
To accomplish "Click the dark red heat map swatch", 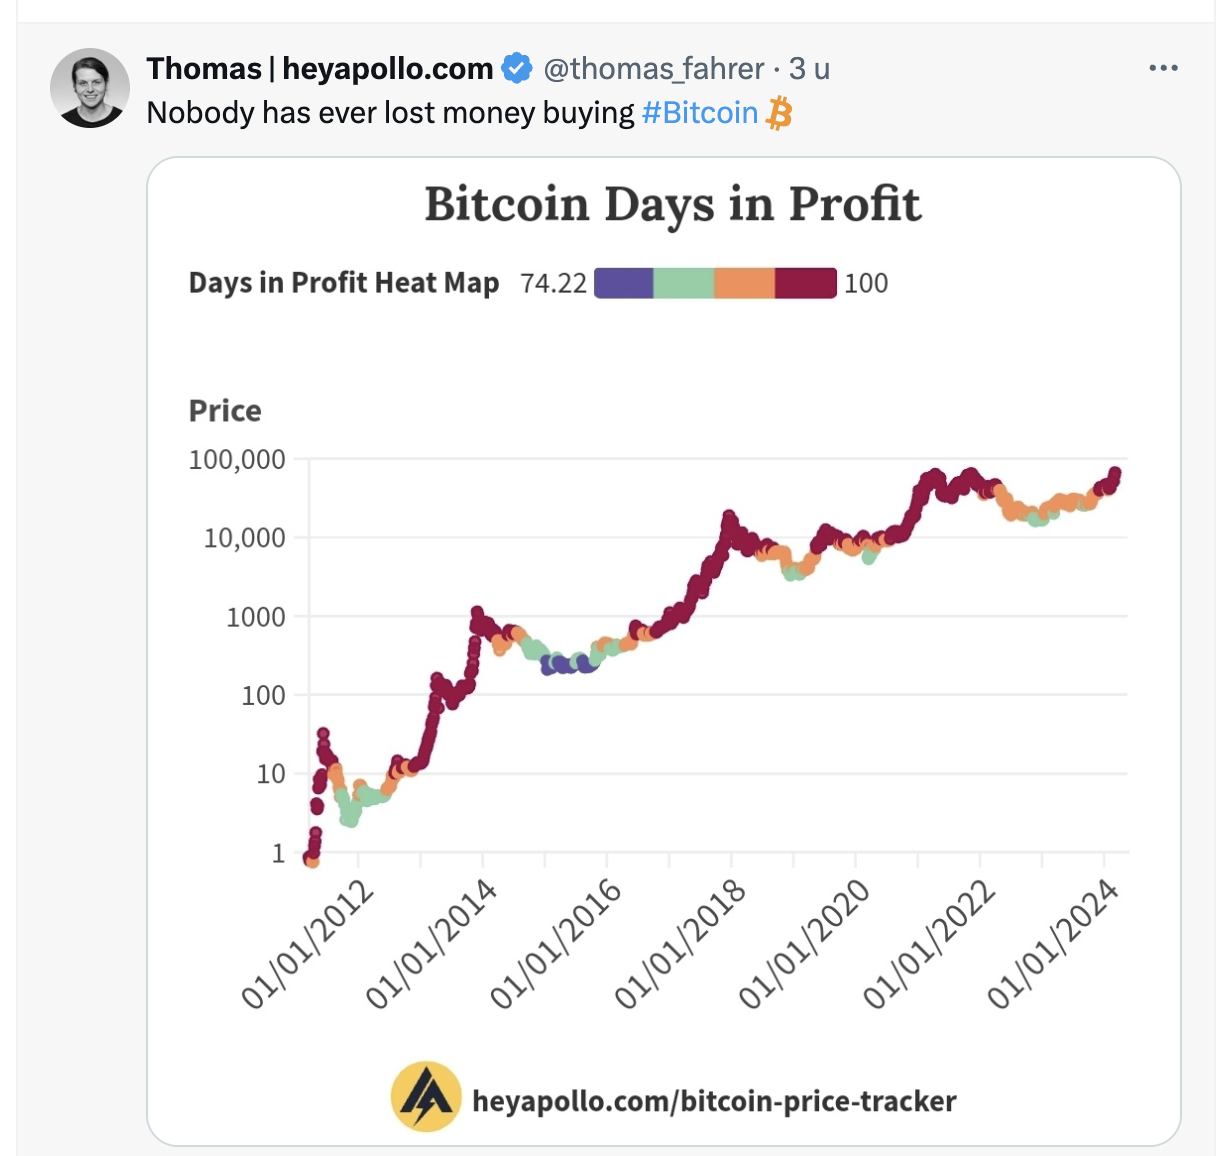I will coord(806,283).
